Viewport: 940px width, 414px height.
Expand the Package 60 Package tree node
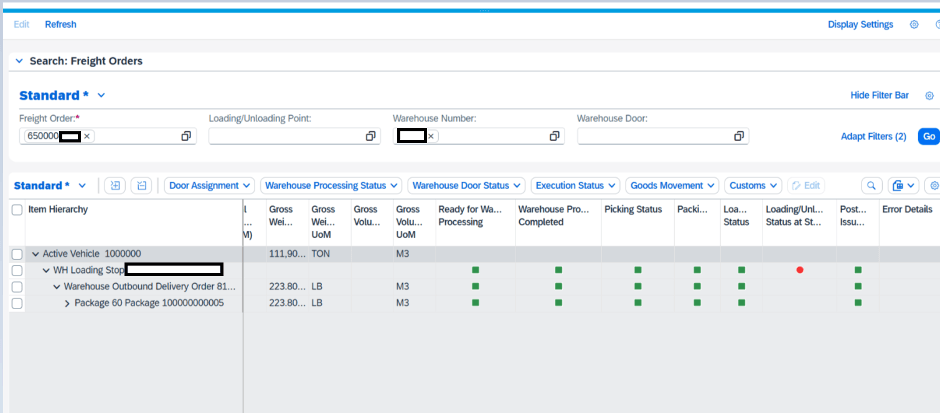pyautogui.click(x=67, y=303)
